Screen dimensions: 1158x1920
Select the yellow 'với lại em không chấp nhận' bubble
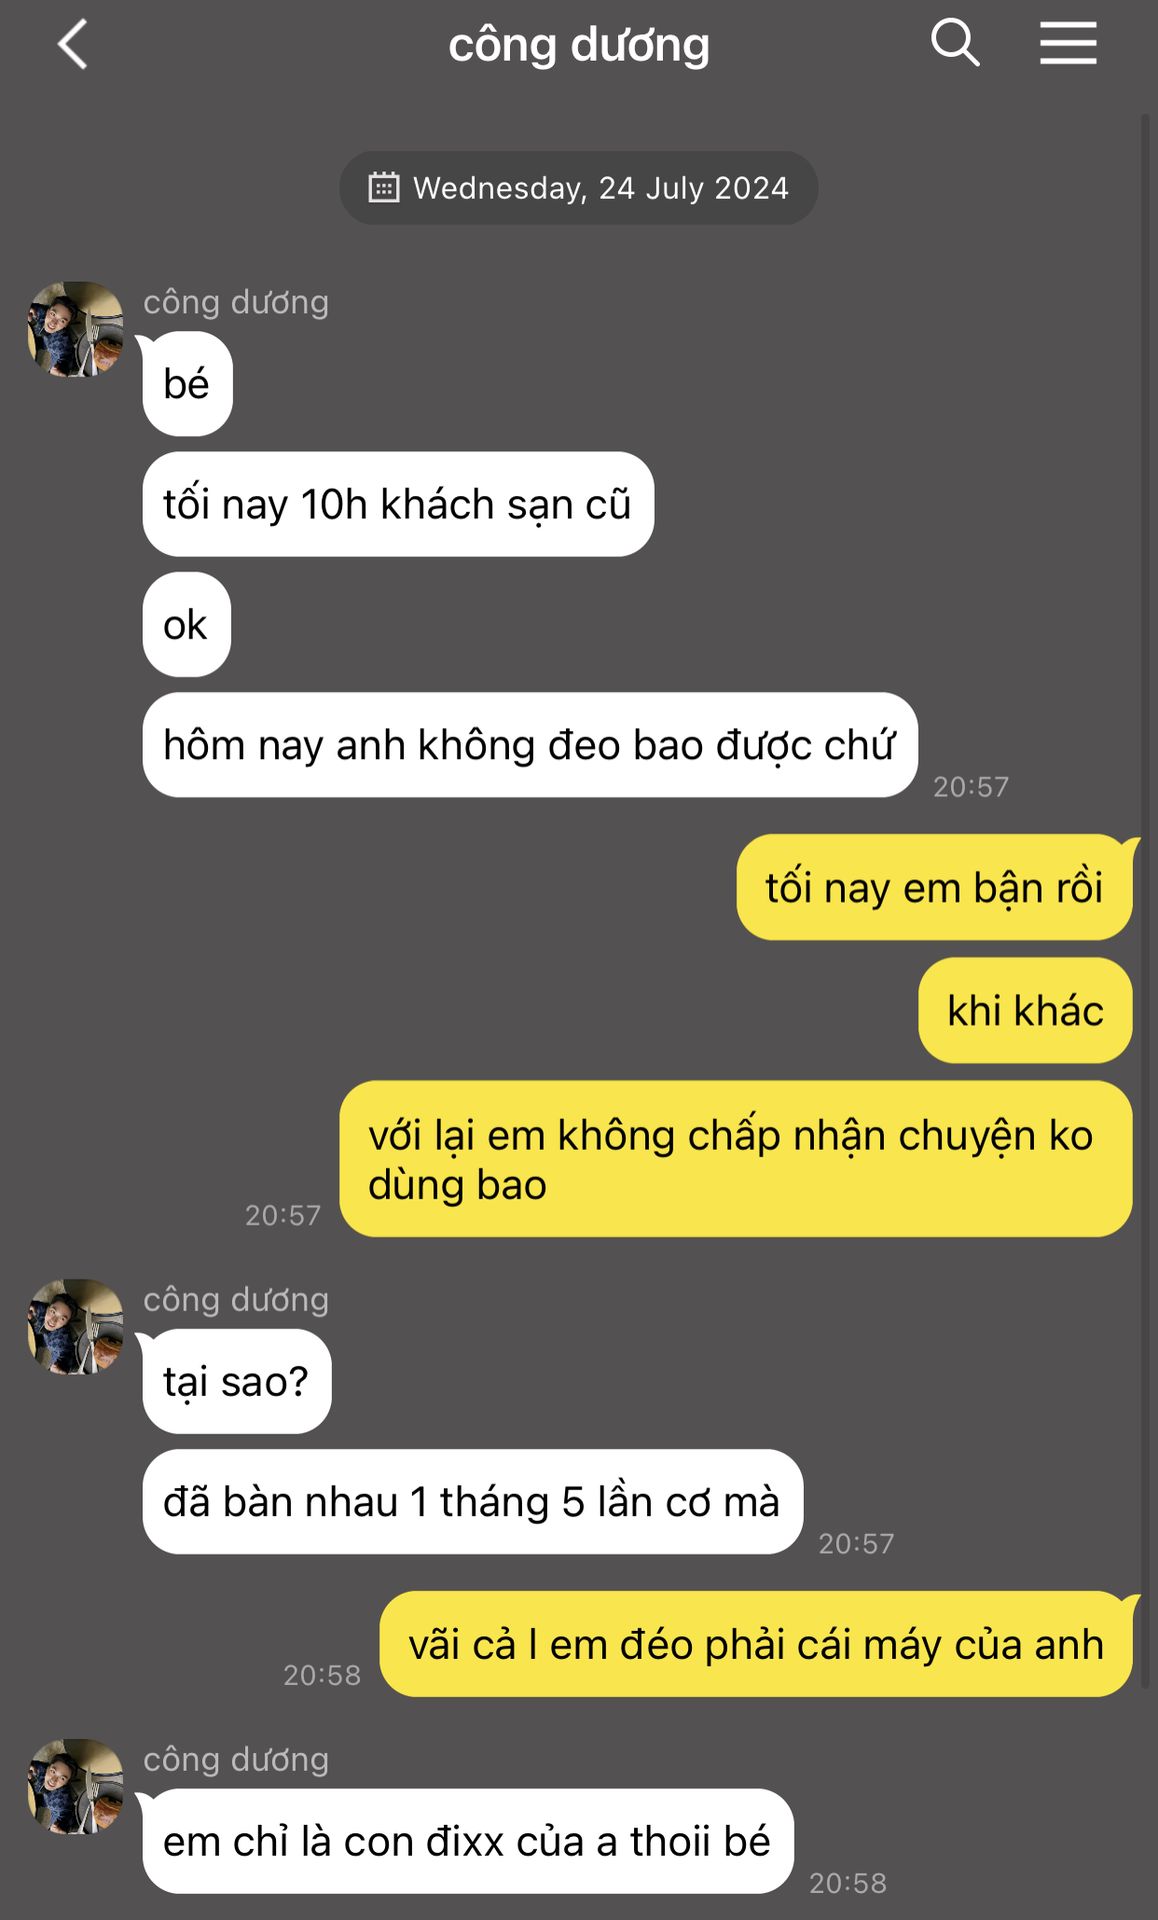(x=736, y=1159)
